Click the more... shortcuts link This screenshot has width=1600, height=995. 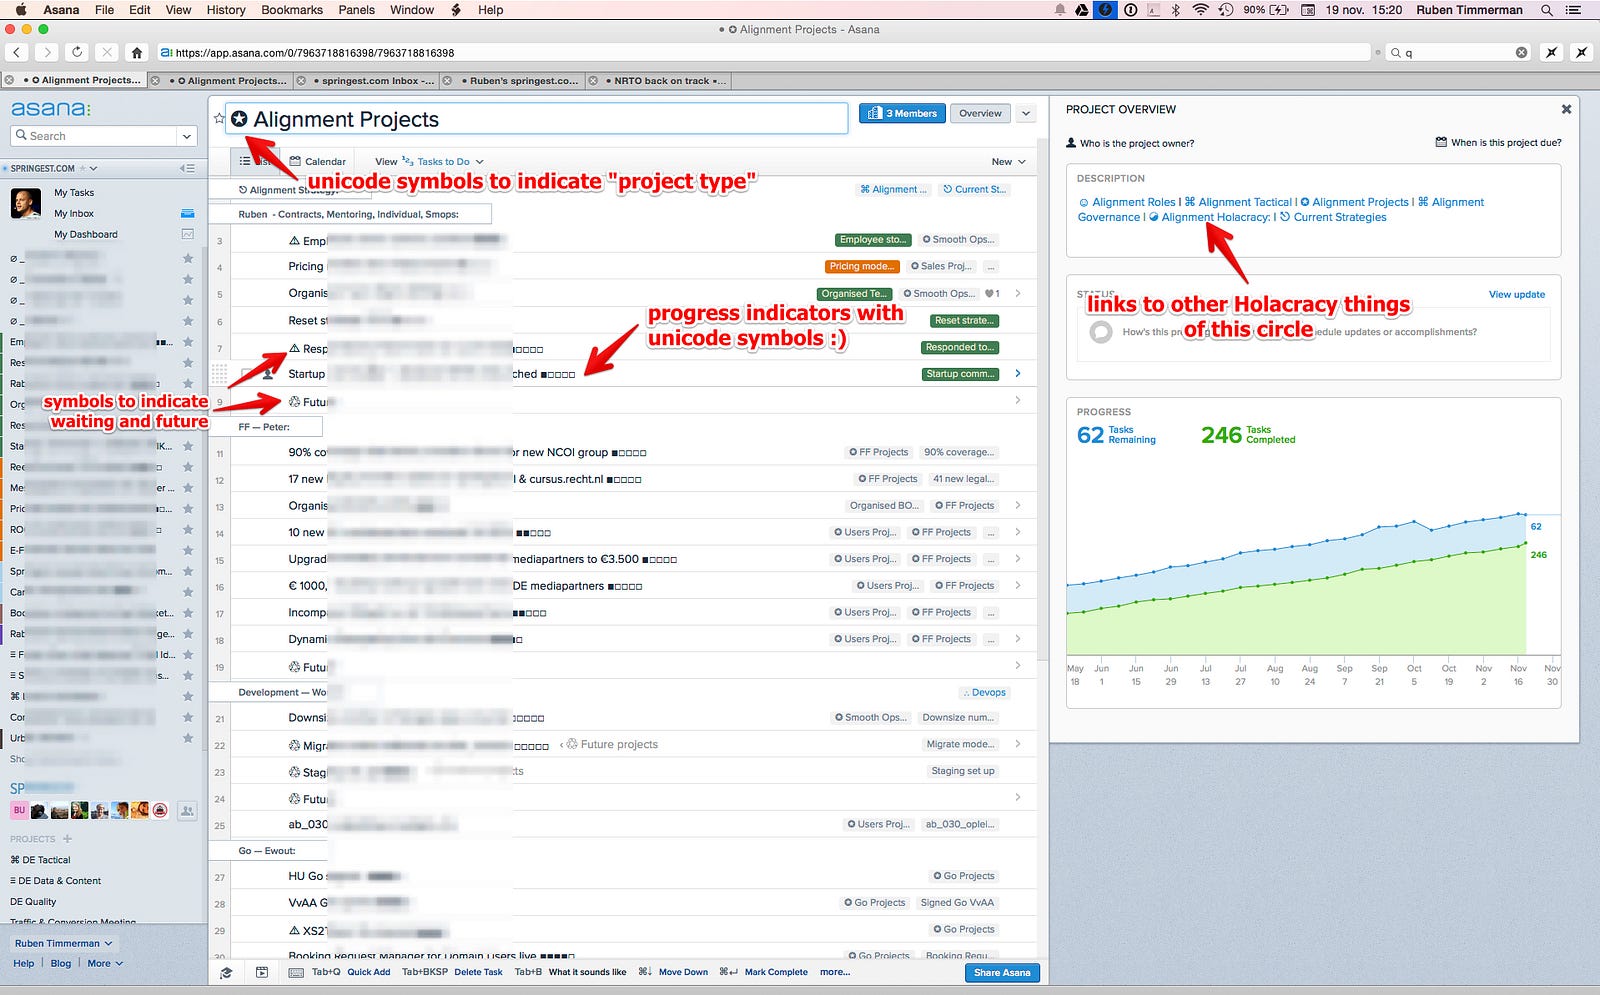tap(835, 972)
